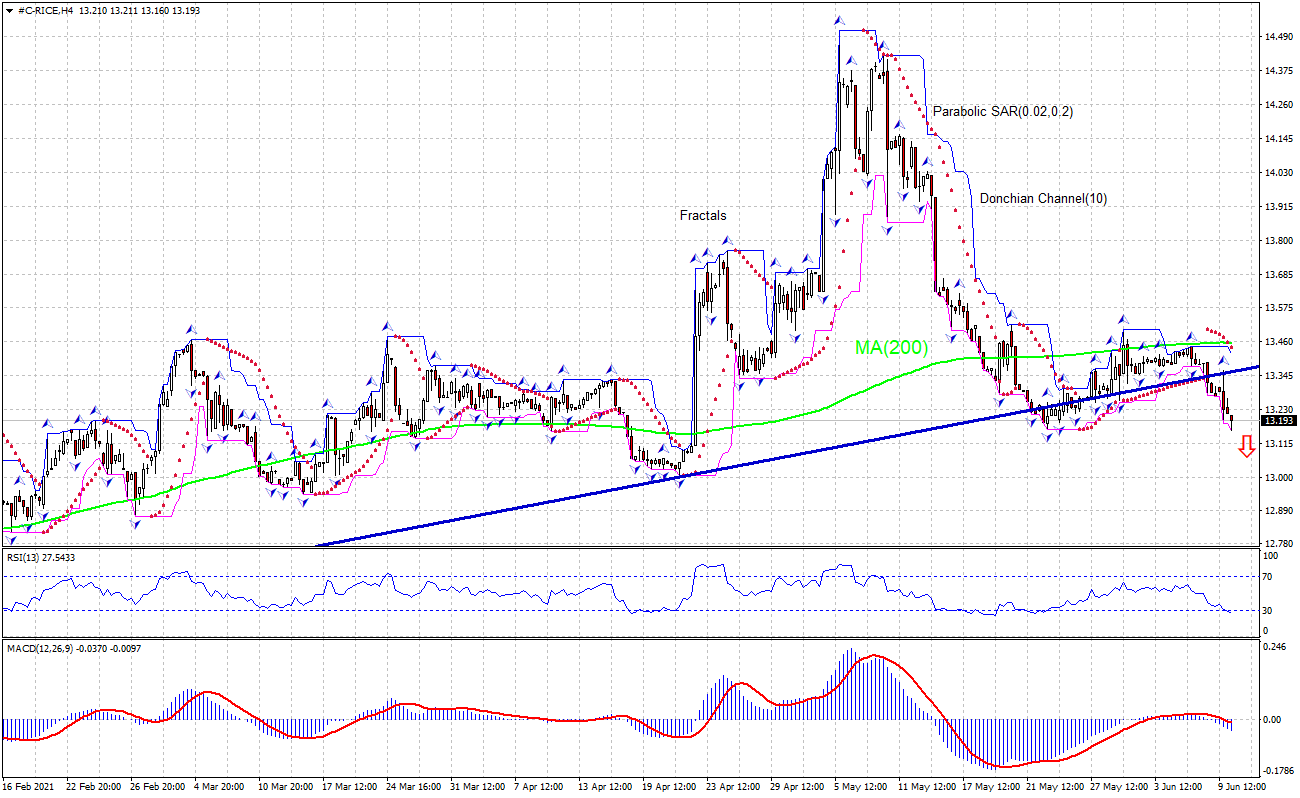This screenshot has height=798, width=1300.
Task: Select the 16 Feb 2021 date label
Action: pos(29,787)
